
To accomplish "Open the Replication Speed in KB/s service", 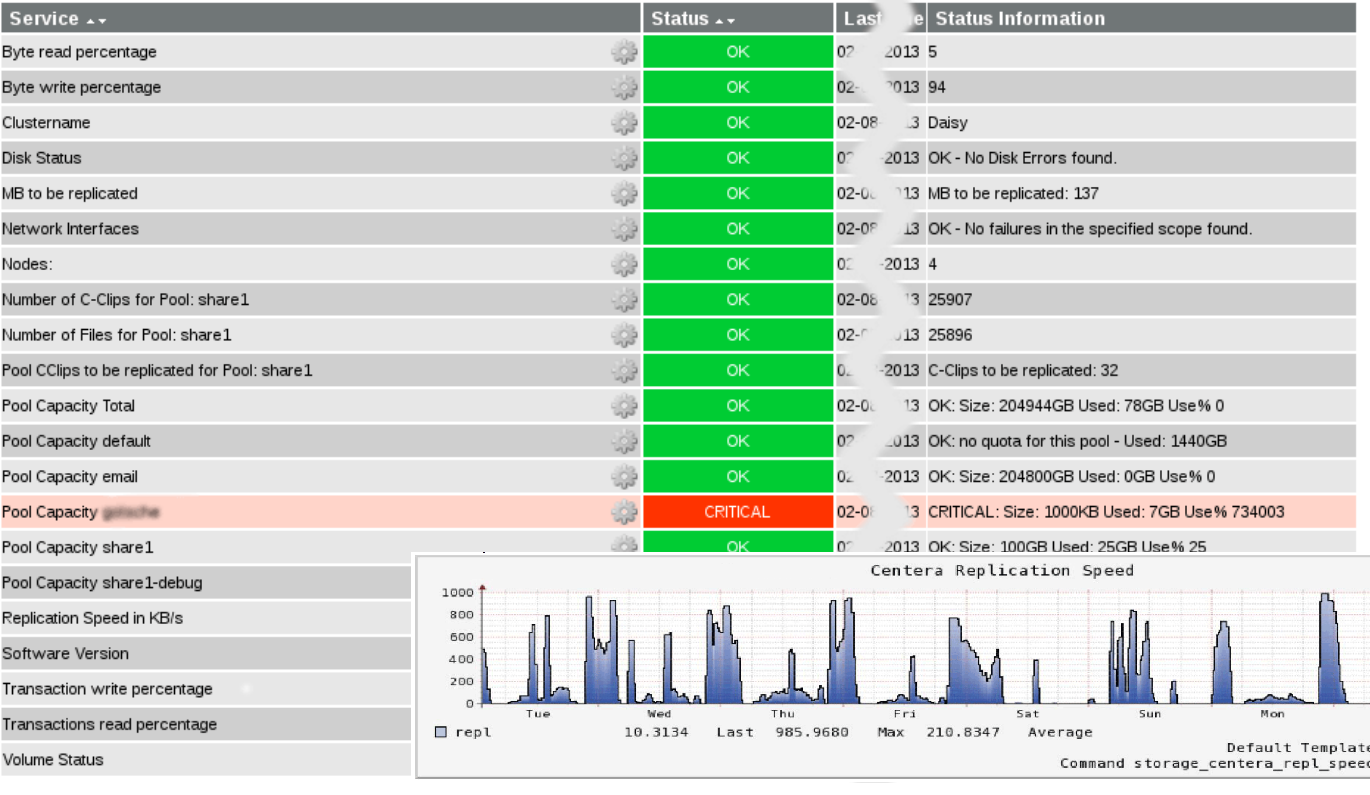I will coord(93,618).
